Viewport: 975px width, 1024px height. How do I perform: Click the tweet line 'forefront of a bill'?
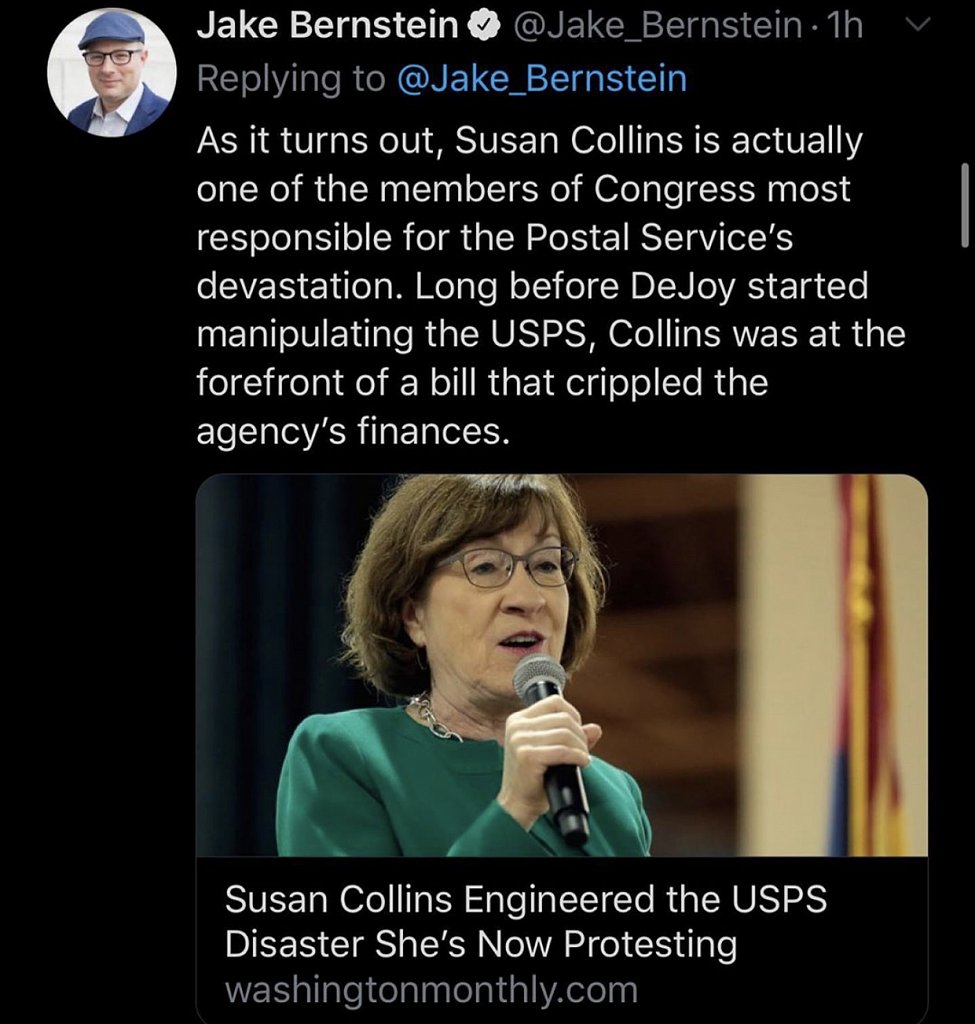coord(482,382)
